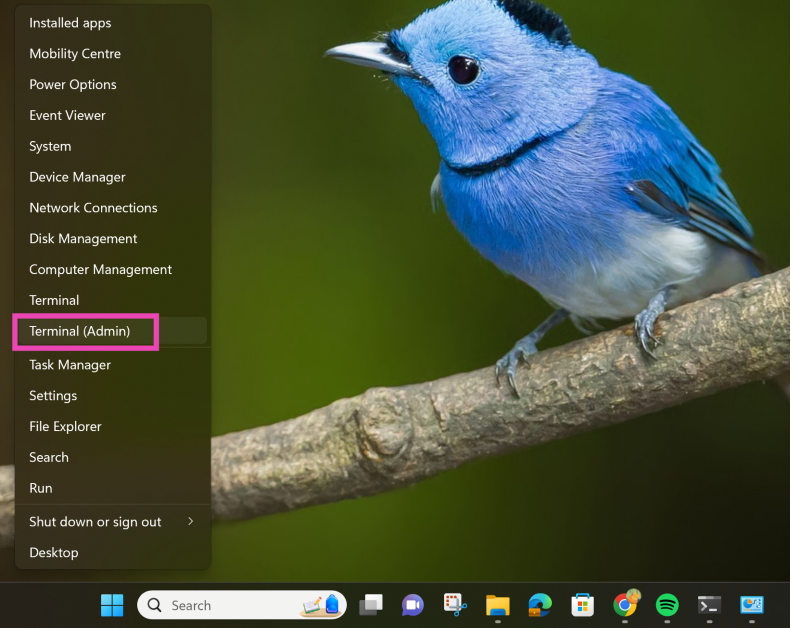
Task: Open the Windows Start button
Action: (x=112, y=605)
